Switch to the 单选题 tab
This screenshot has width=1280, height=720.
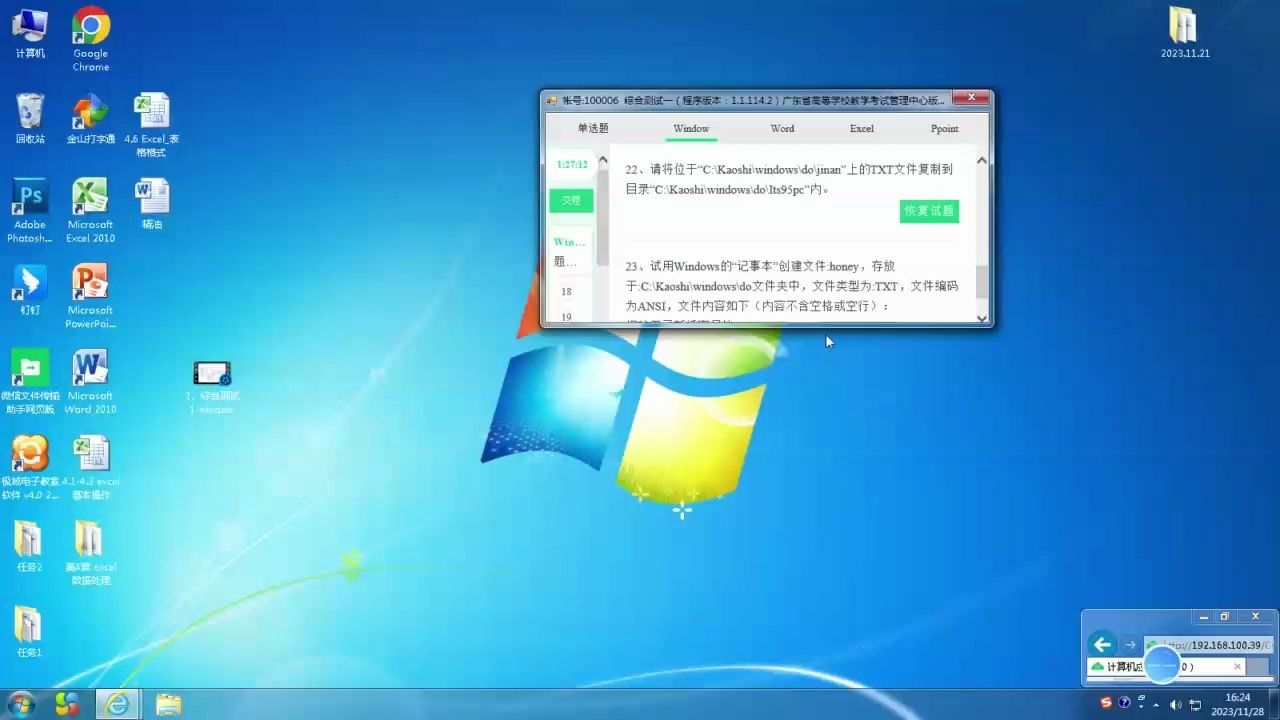click(x=593, y=128)
